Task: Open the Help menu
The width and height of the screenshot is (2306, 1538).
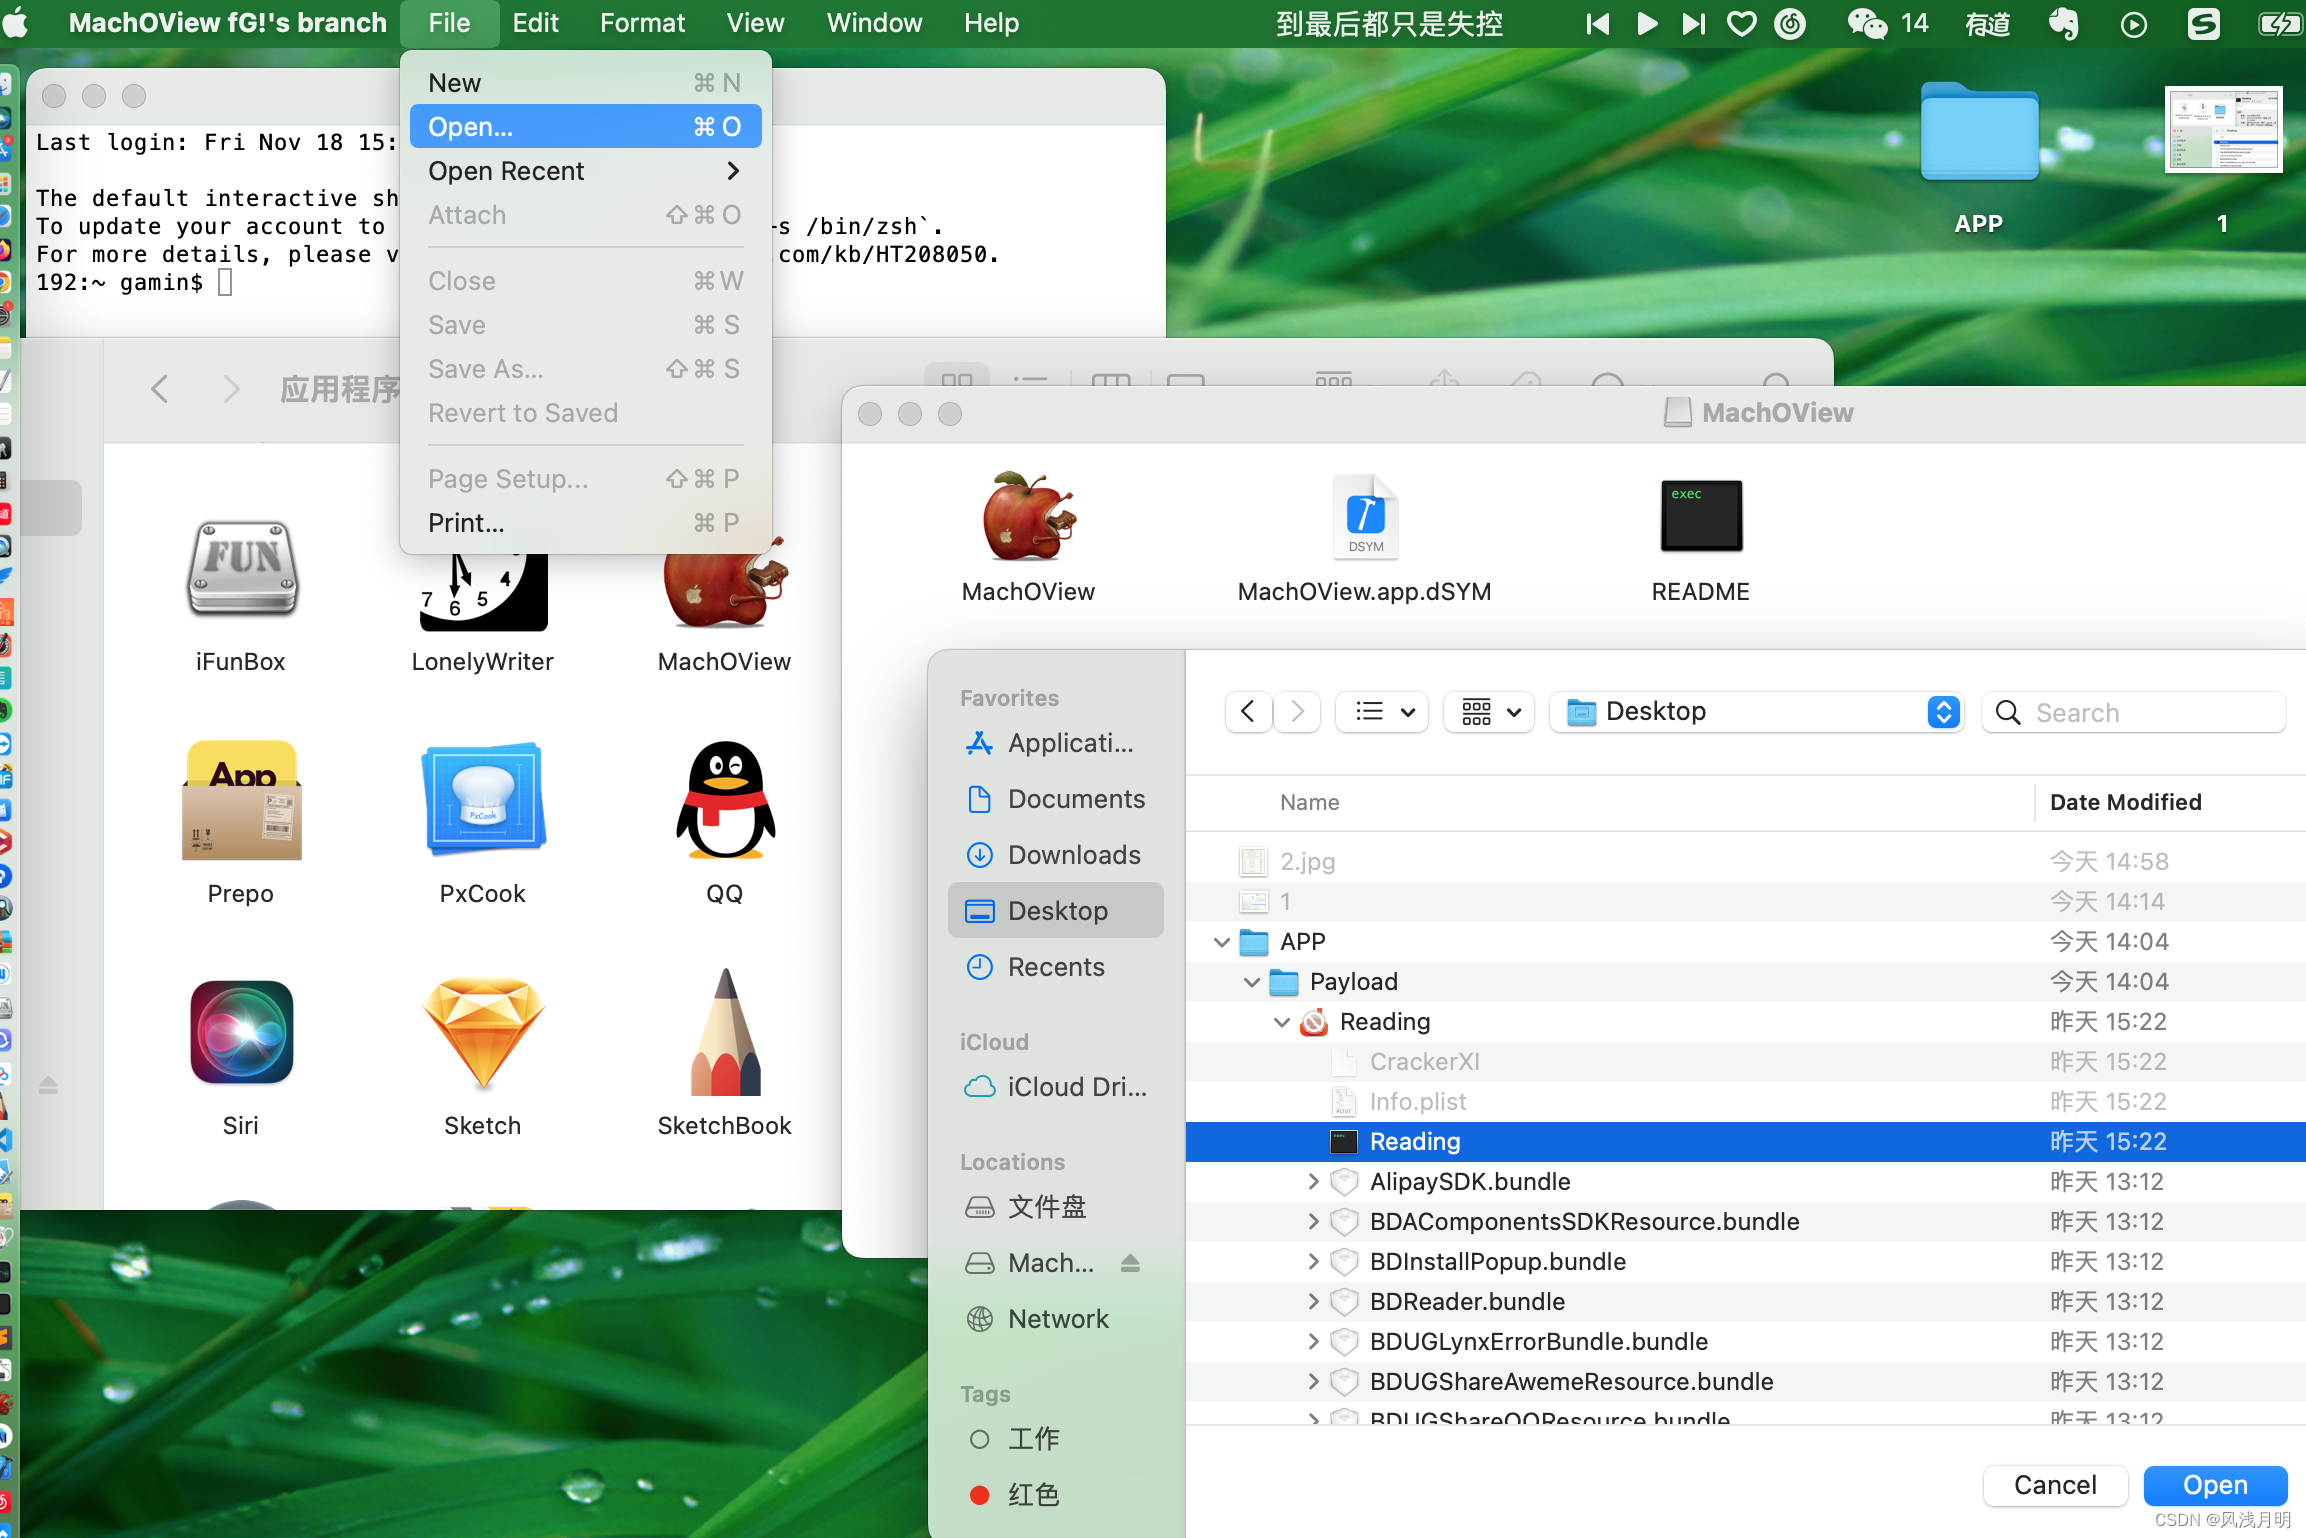Action: (x=991, y=23)
